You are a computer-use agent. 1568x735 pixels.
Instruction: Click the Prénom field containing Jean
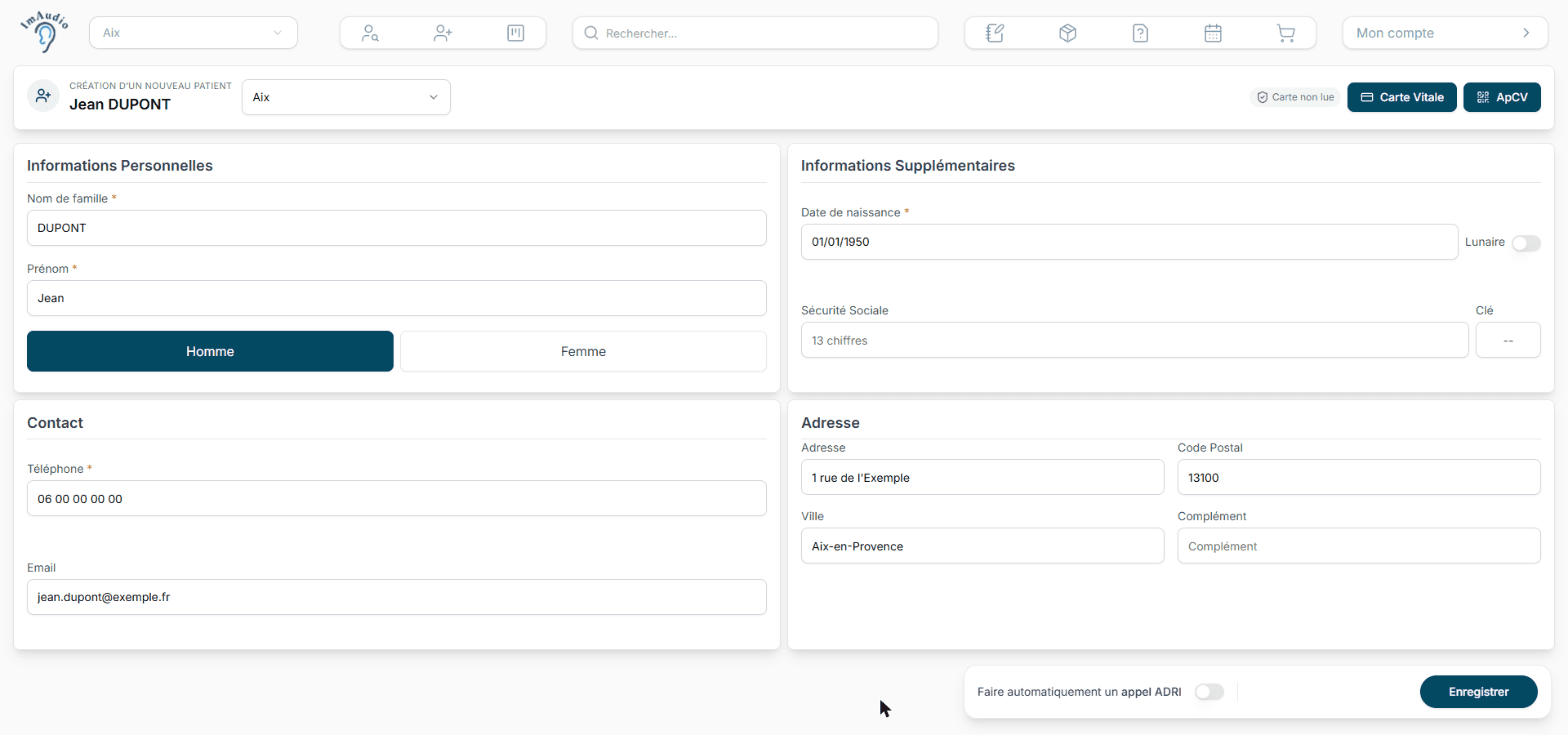click(397, 298)
